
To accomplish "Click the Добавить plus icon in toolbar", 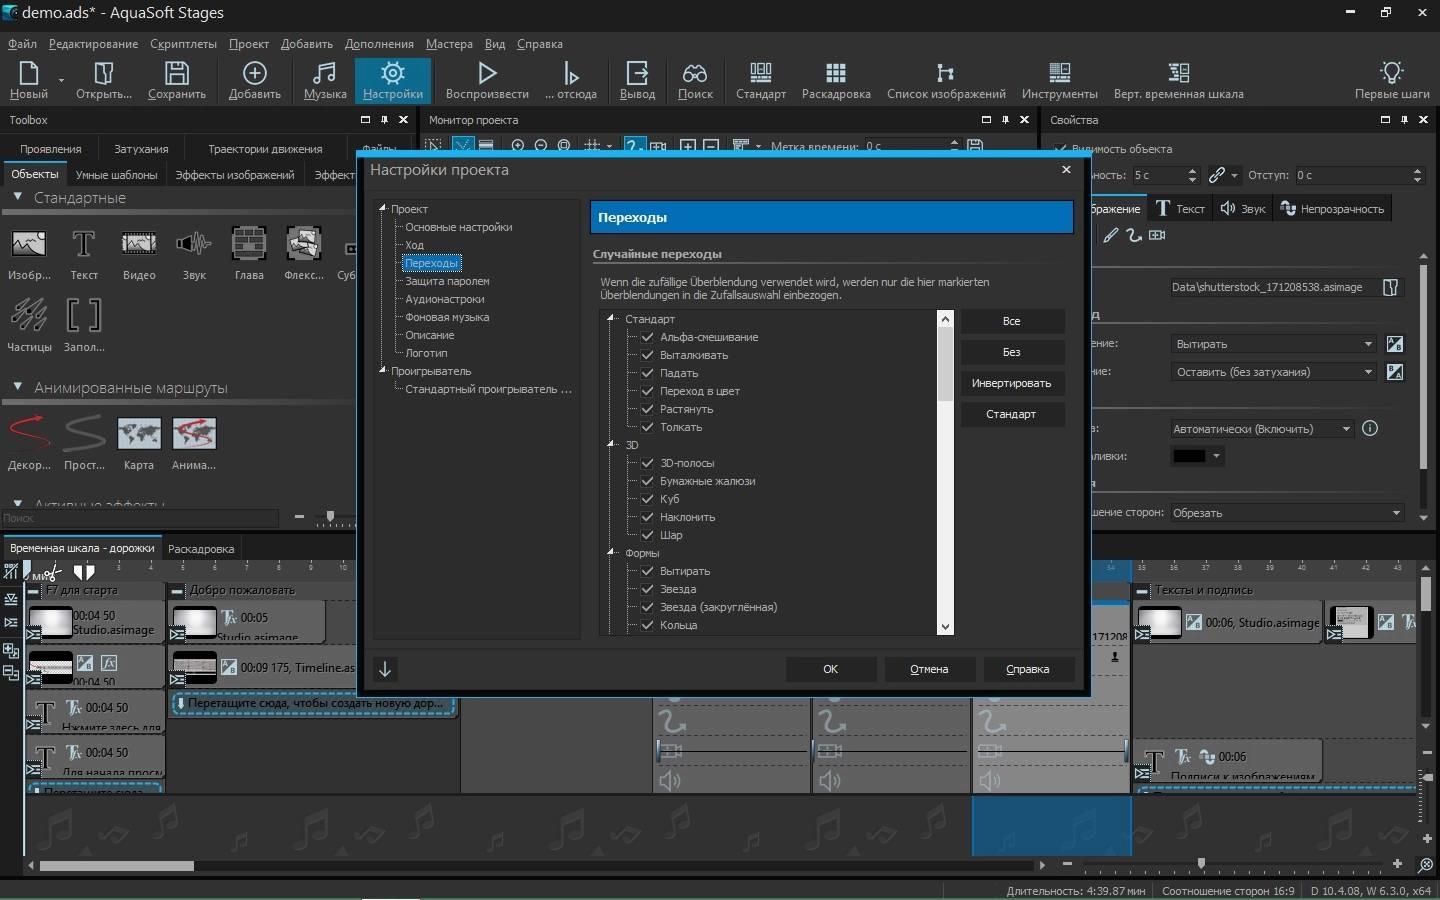I will click(x=255, y=80).
